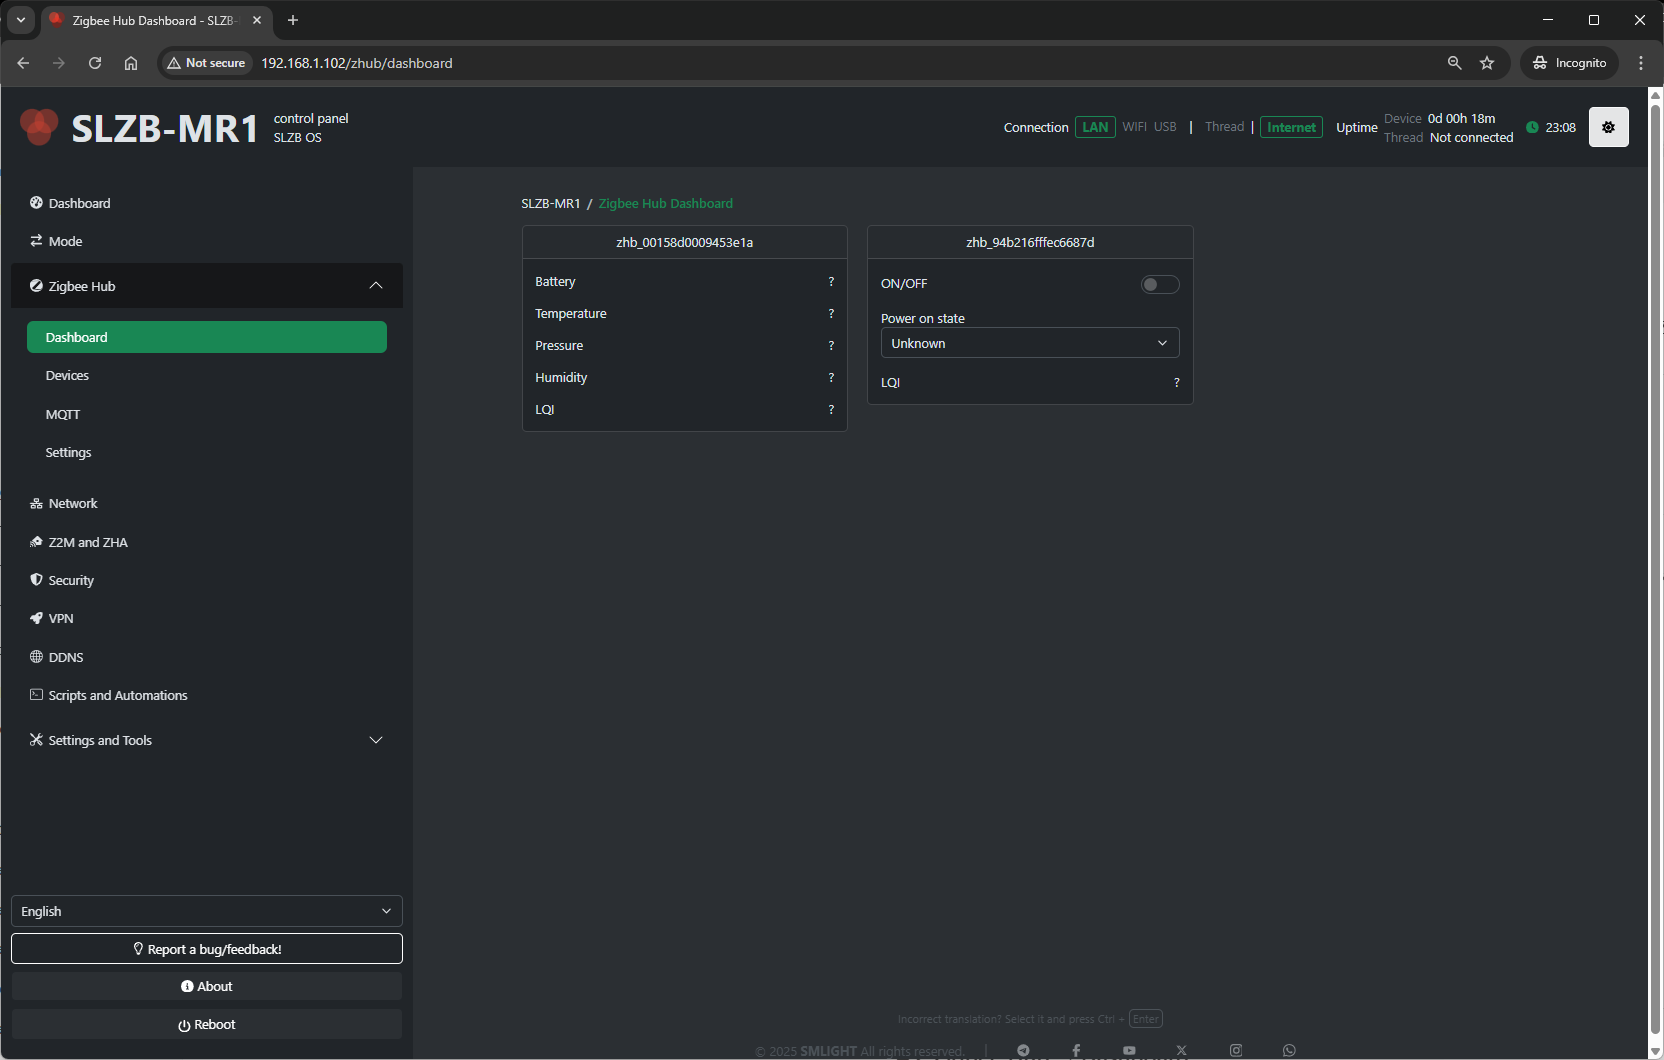1664x1060 pixels.
Task: Click the browser zoom magnifier icon
Action: tap(1454, 63)
